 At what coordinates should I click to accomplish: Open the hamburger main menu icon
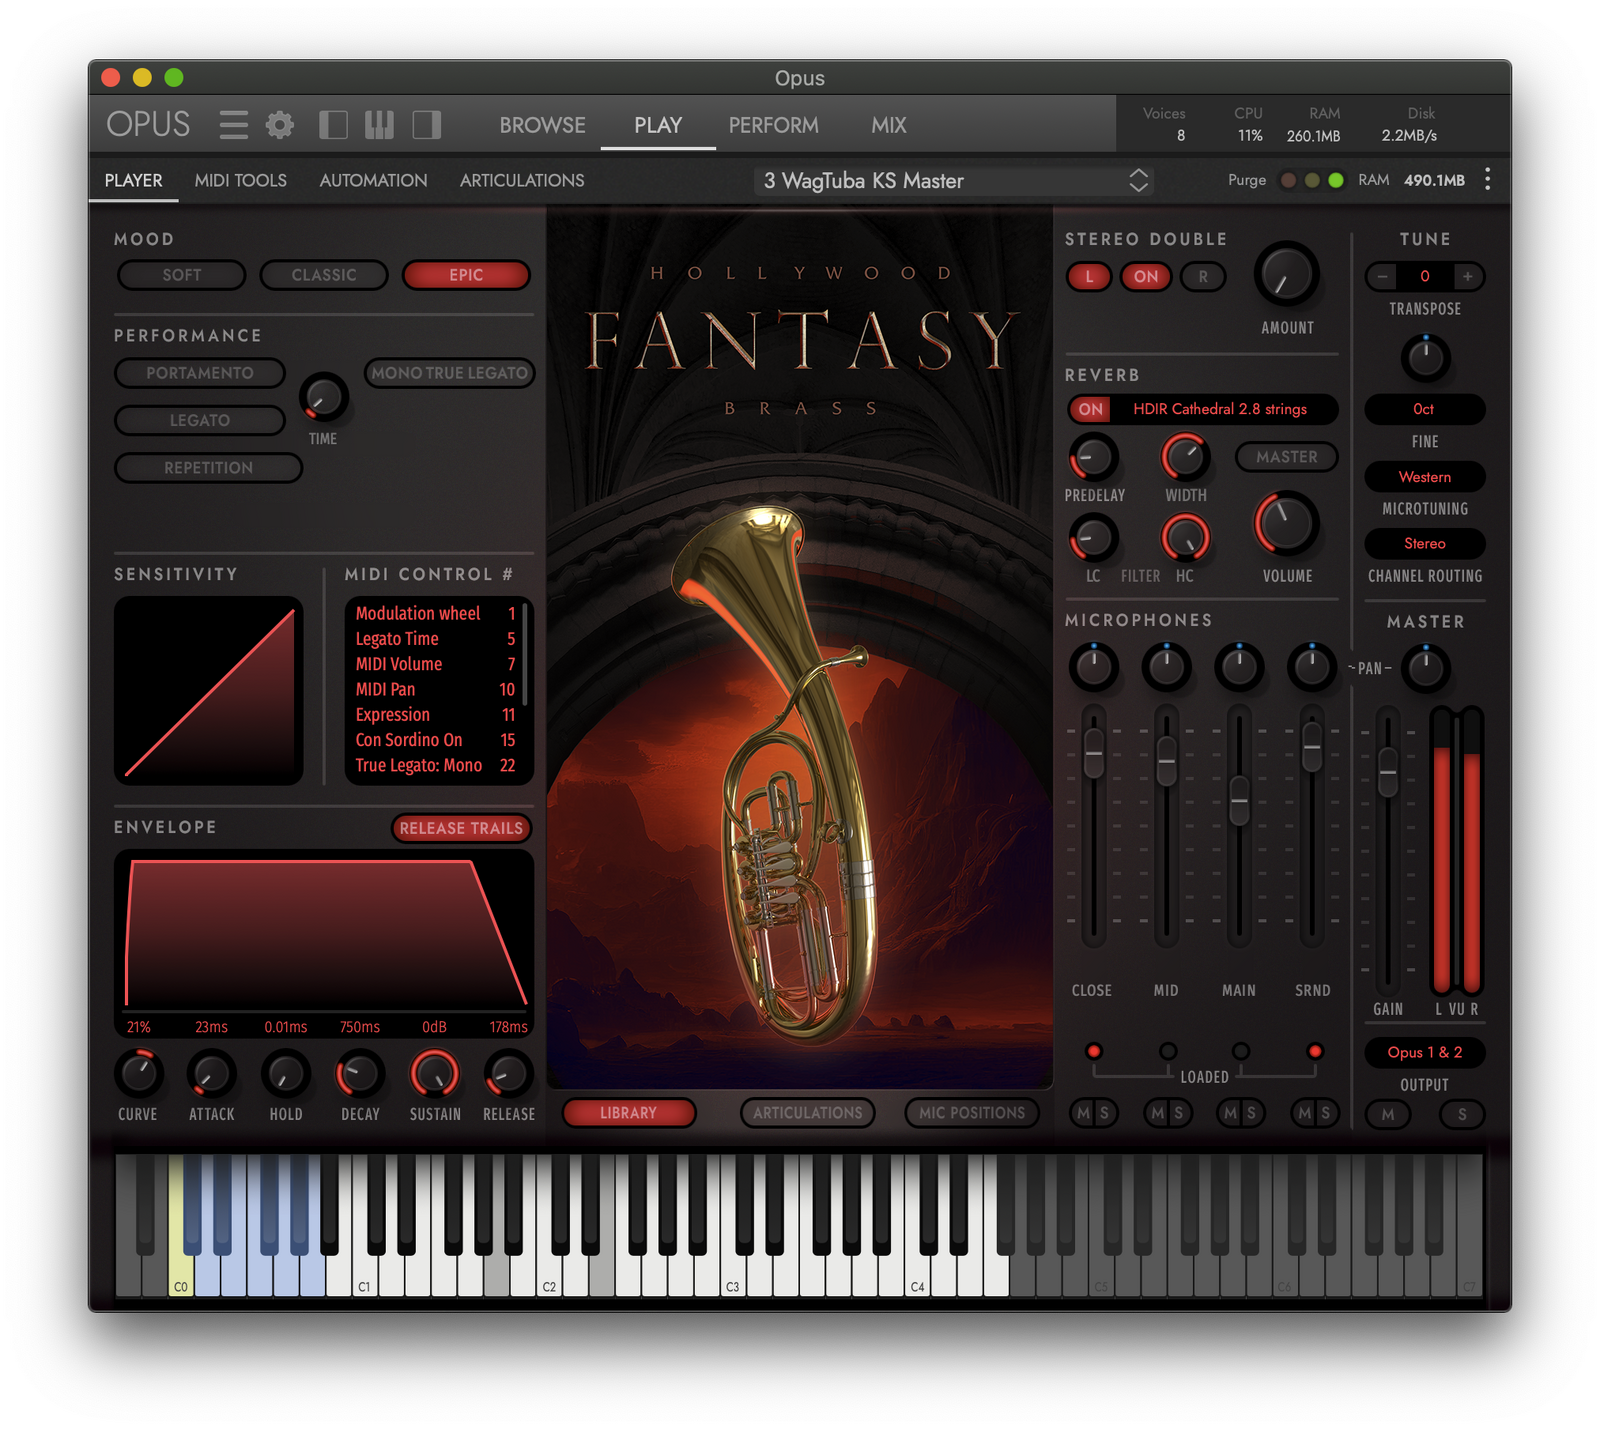tap(233, 125)
